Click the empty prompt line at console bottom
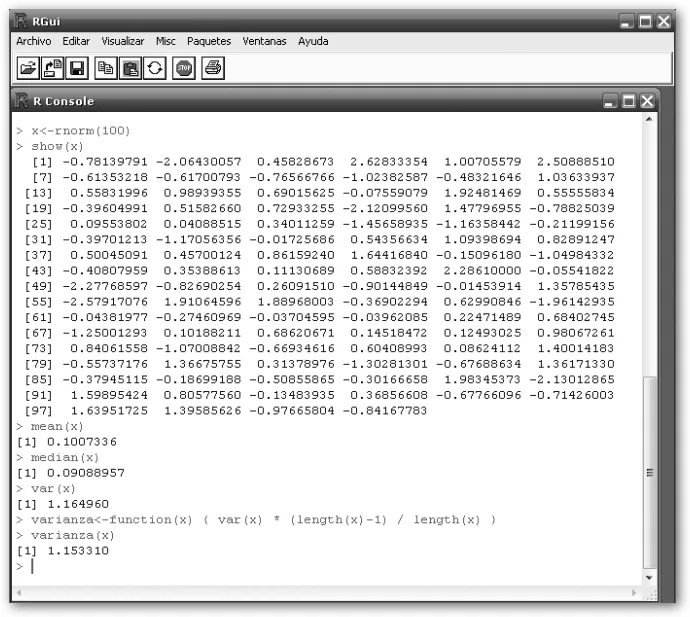 pyautogui.click(x=328, y=566)
